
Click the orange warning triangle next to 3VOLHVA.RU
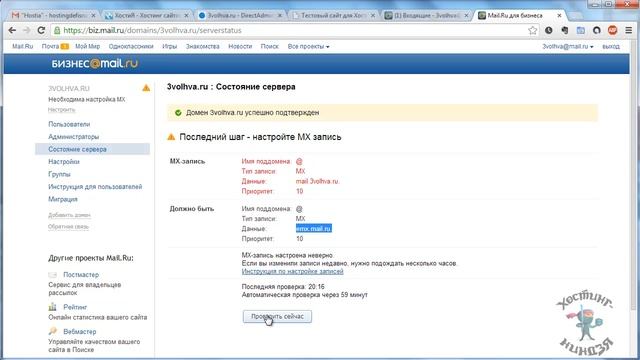pyautogui.click(x=146, y=88)
